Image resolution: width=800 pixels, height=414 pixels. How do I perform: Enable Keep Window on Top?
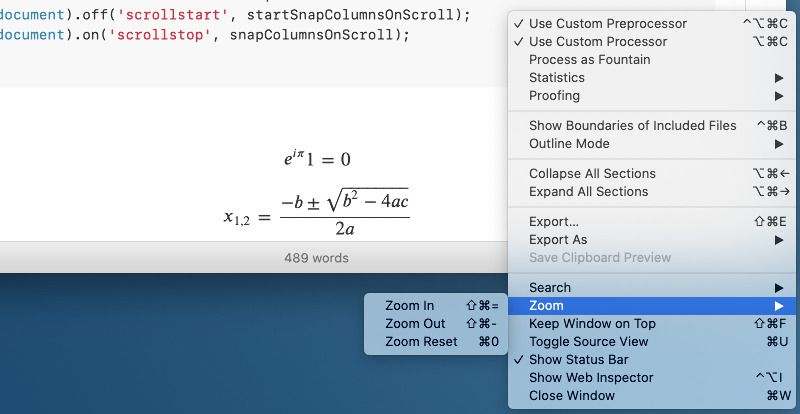[652, 324]
